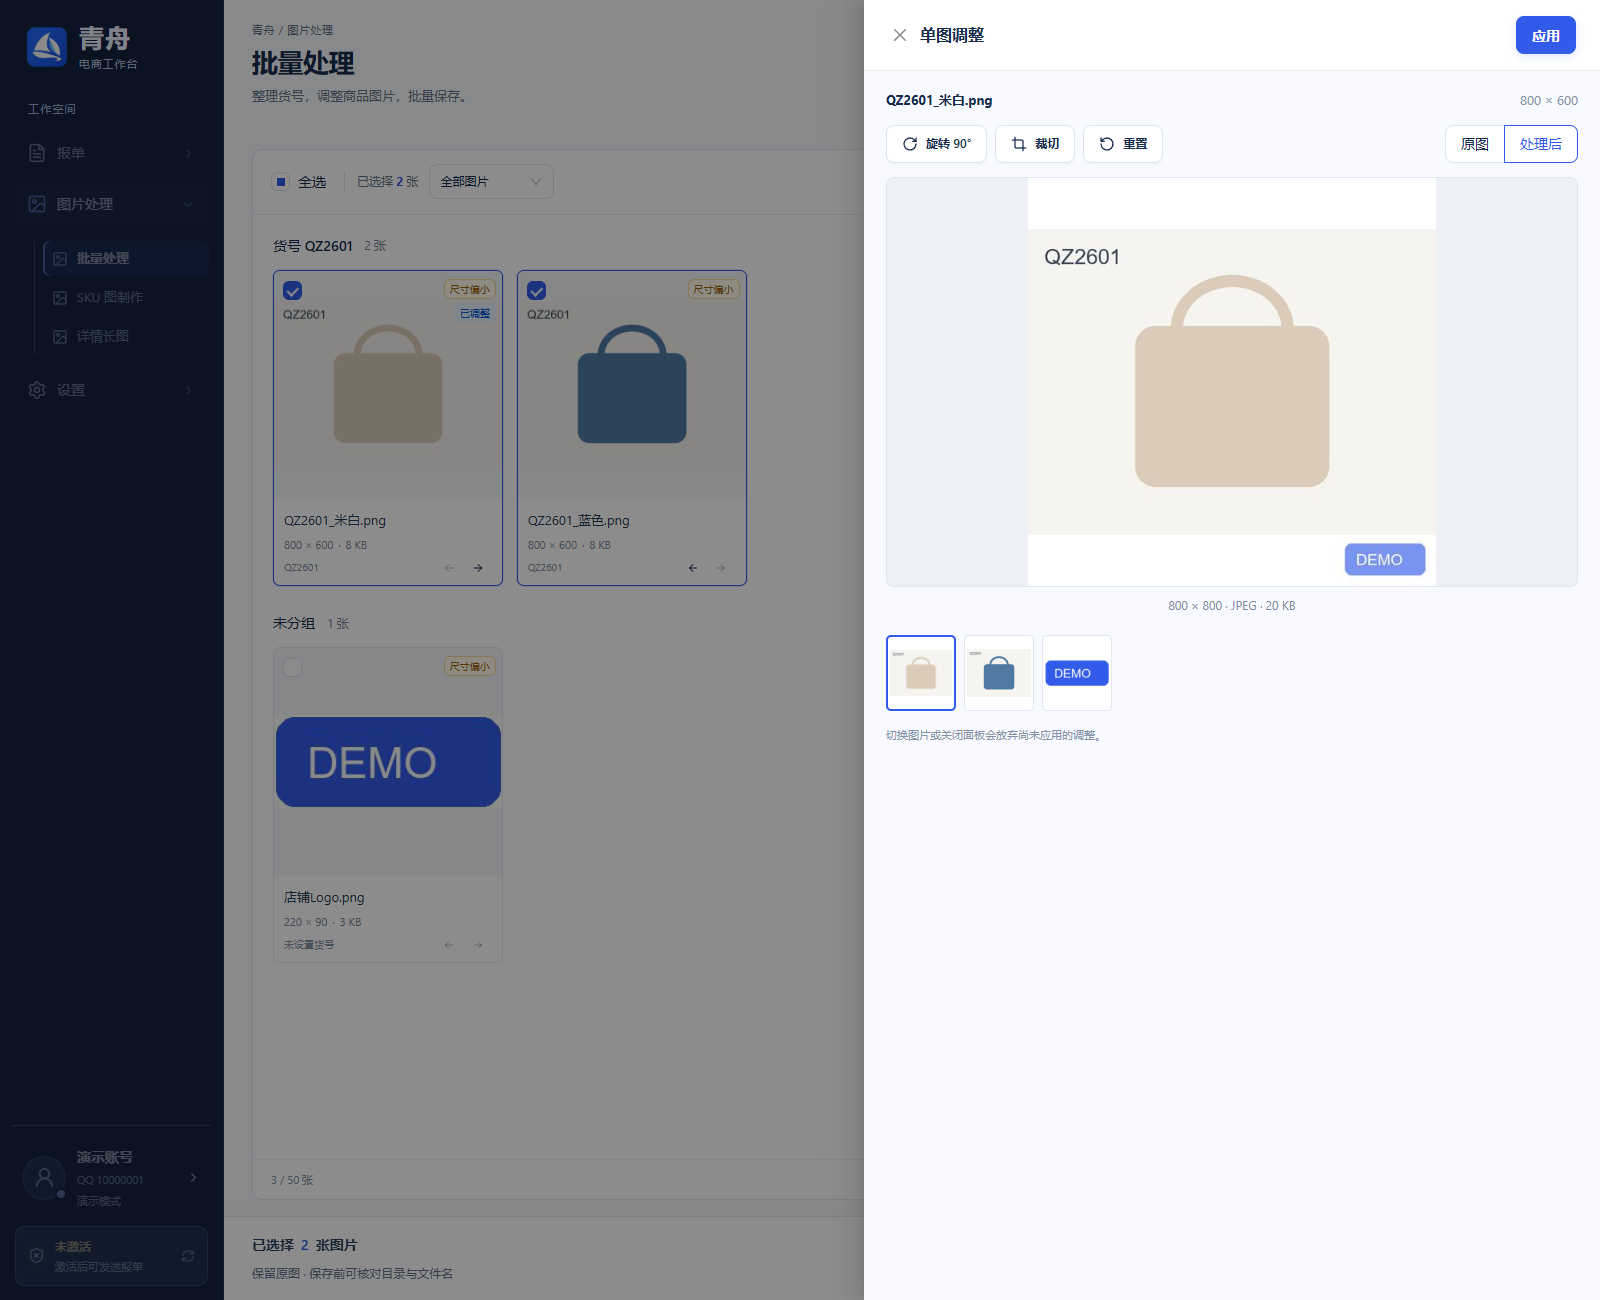Close the 单图调整 panel with the X icon

point(899,35)
